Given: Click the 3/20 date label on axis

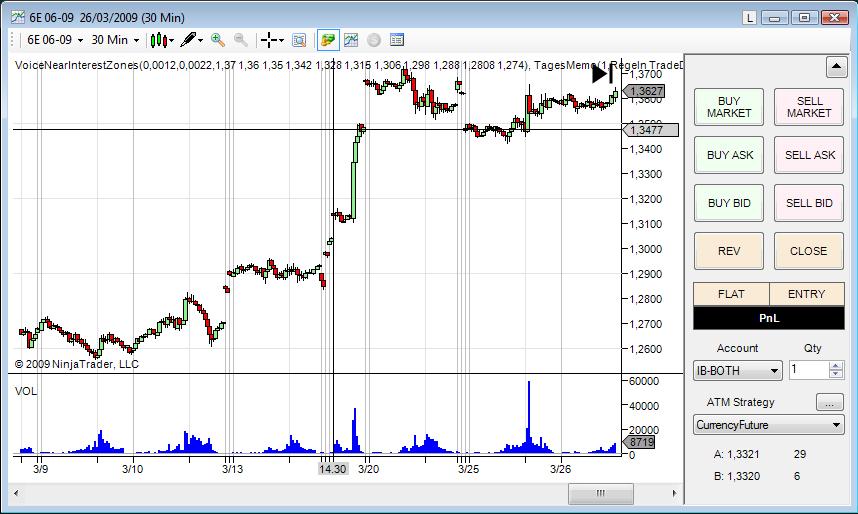Looking at the screenshot, I should pos(368,469).
